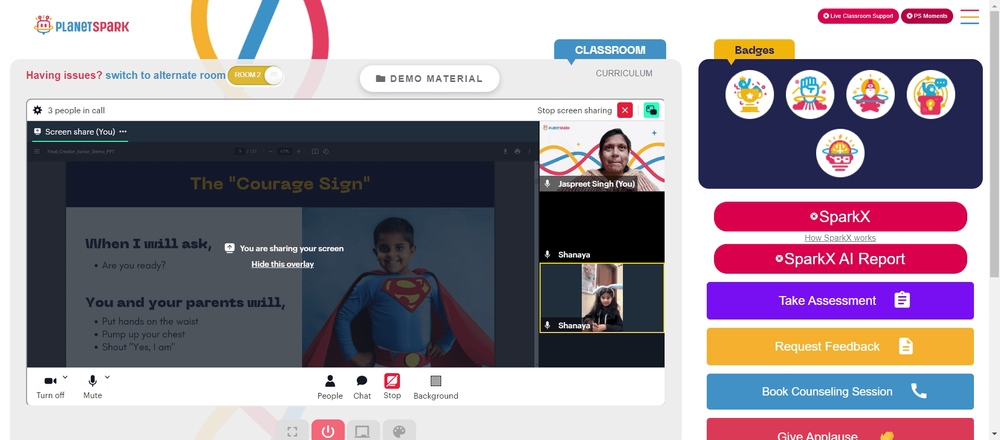Click the shared PDF more options dots
The width and height of the screenshot is (1000, 440).
click(528, 151)
